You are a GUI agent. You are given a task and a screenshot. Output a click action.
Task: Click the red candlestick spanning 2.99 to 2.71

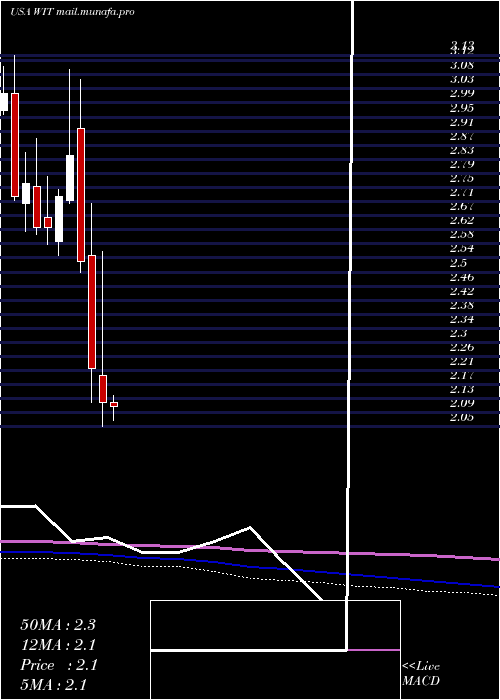click(15, 145)
